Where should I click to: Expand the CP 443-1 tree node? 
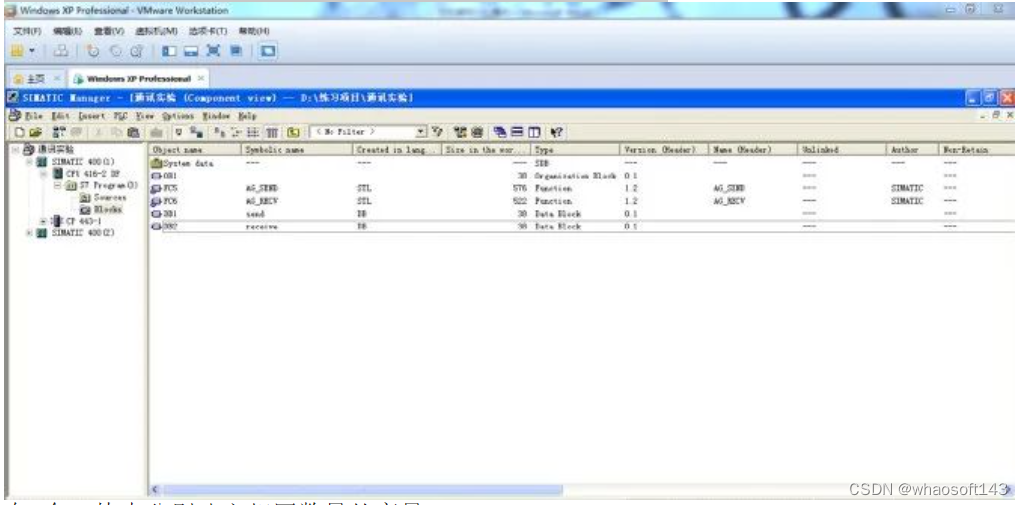[x=43, y=221]
